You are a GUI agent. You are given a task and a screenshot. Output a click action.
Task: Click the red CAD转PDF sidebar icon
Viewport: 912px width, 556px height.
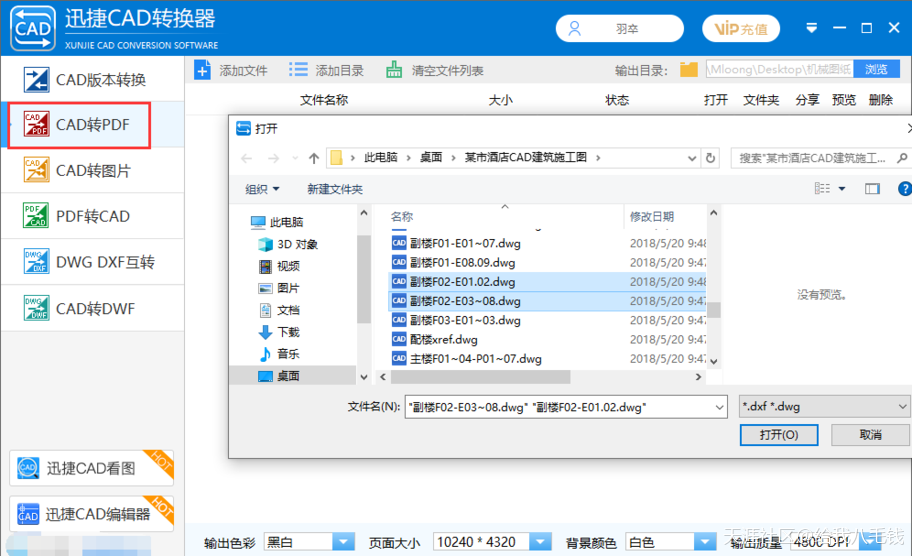pos(36,124)
